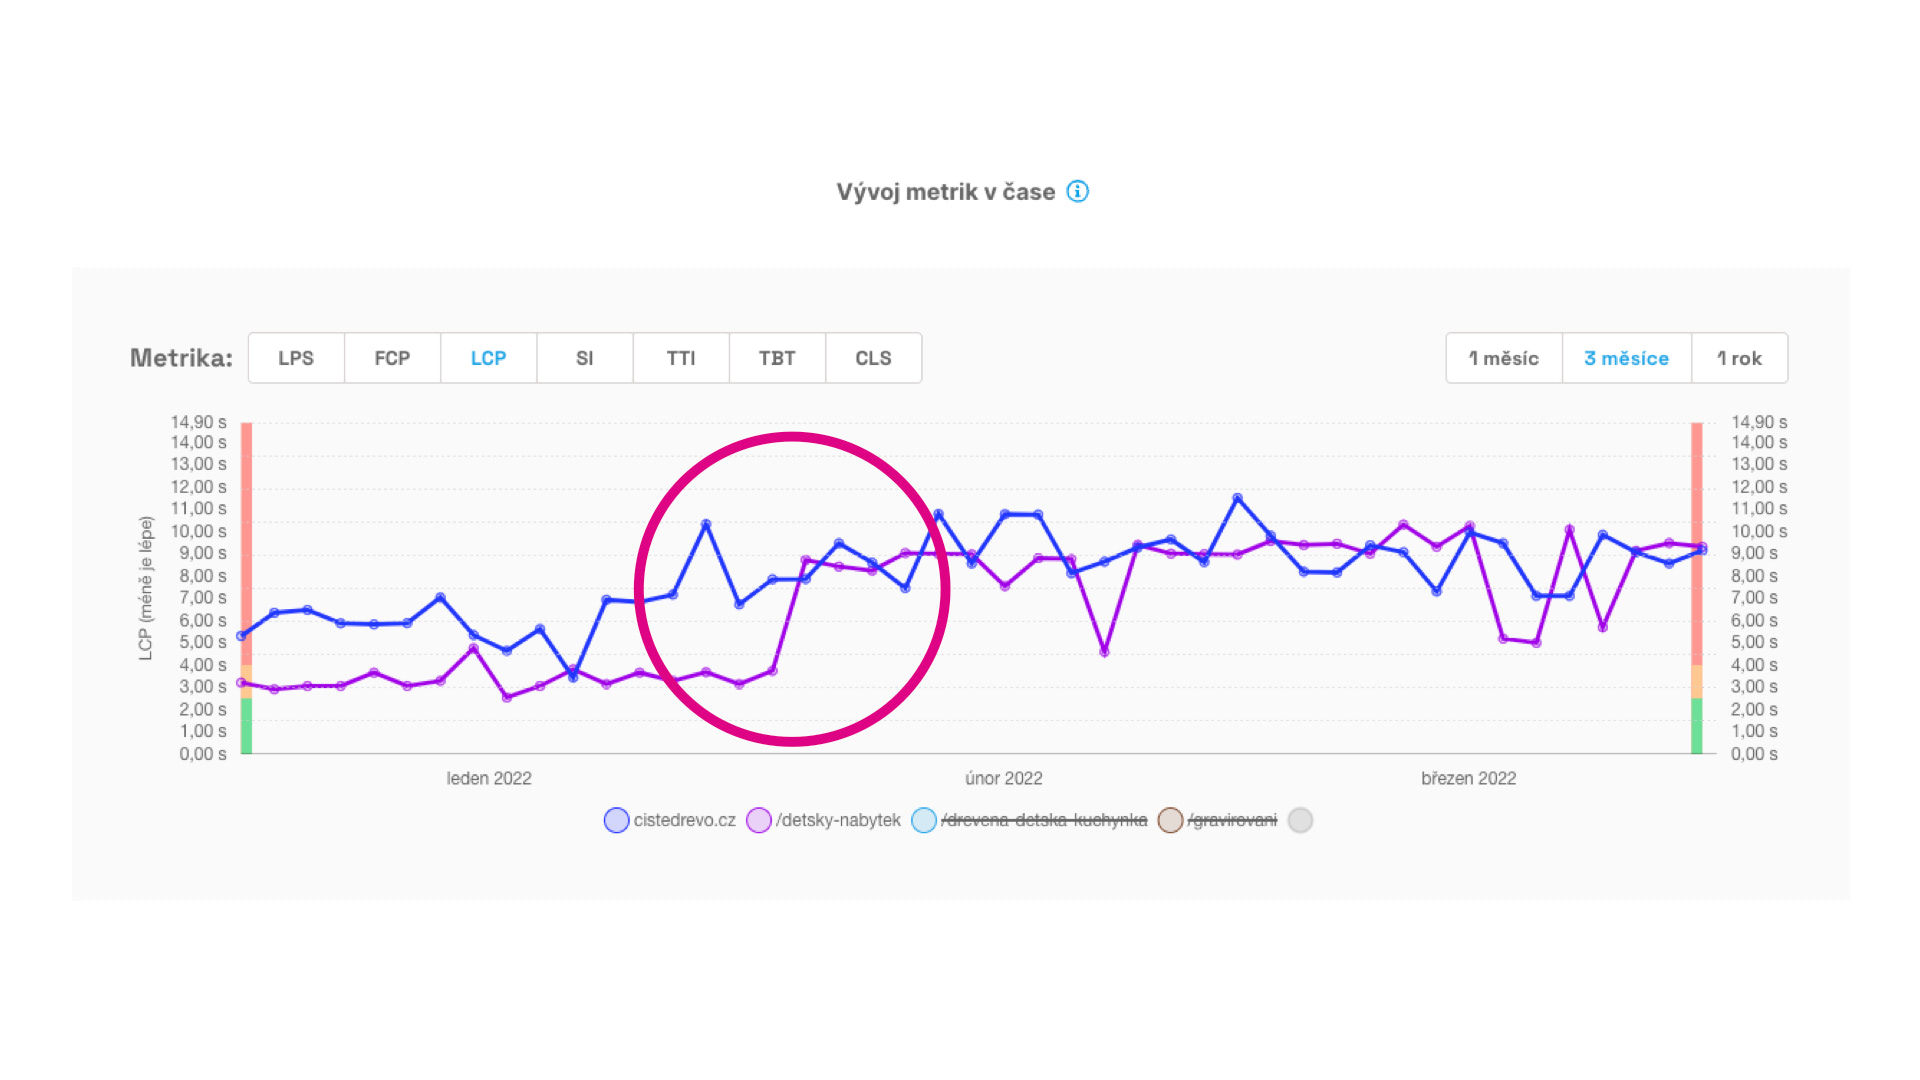
Task: Open the SI metric view
Action: (x=585, y=357)
